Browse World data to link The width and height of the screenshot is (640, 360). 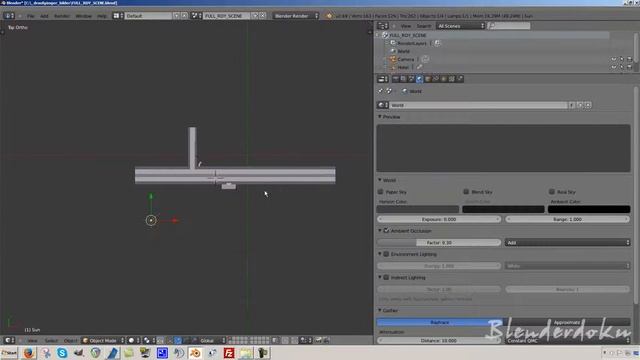(x=383, y=105)
